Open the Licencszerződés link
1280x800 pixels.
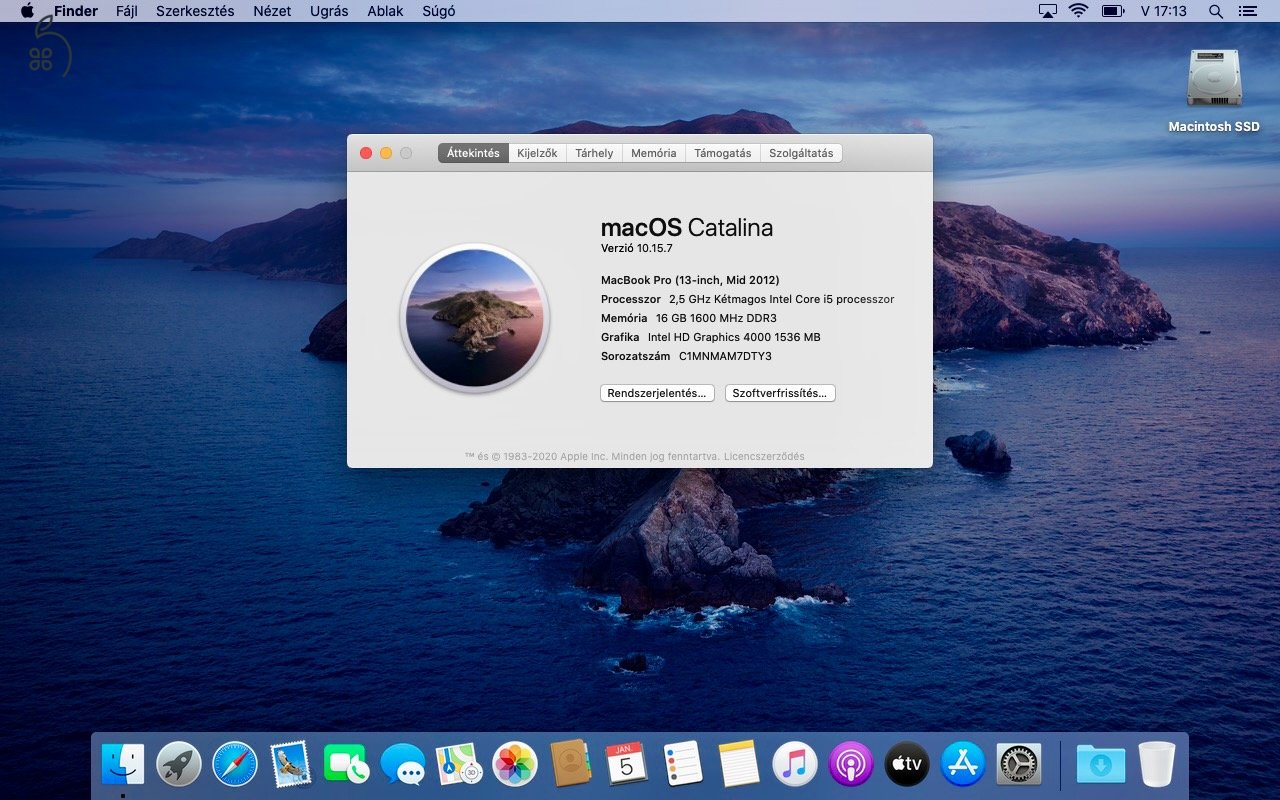764,456
